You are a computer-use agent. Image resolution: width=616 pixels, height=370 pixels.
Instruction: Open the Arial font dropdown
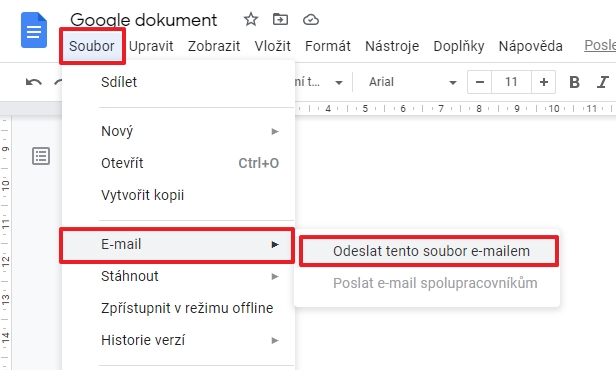point(412,82)
